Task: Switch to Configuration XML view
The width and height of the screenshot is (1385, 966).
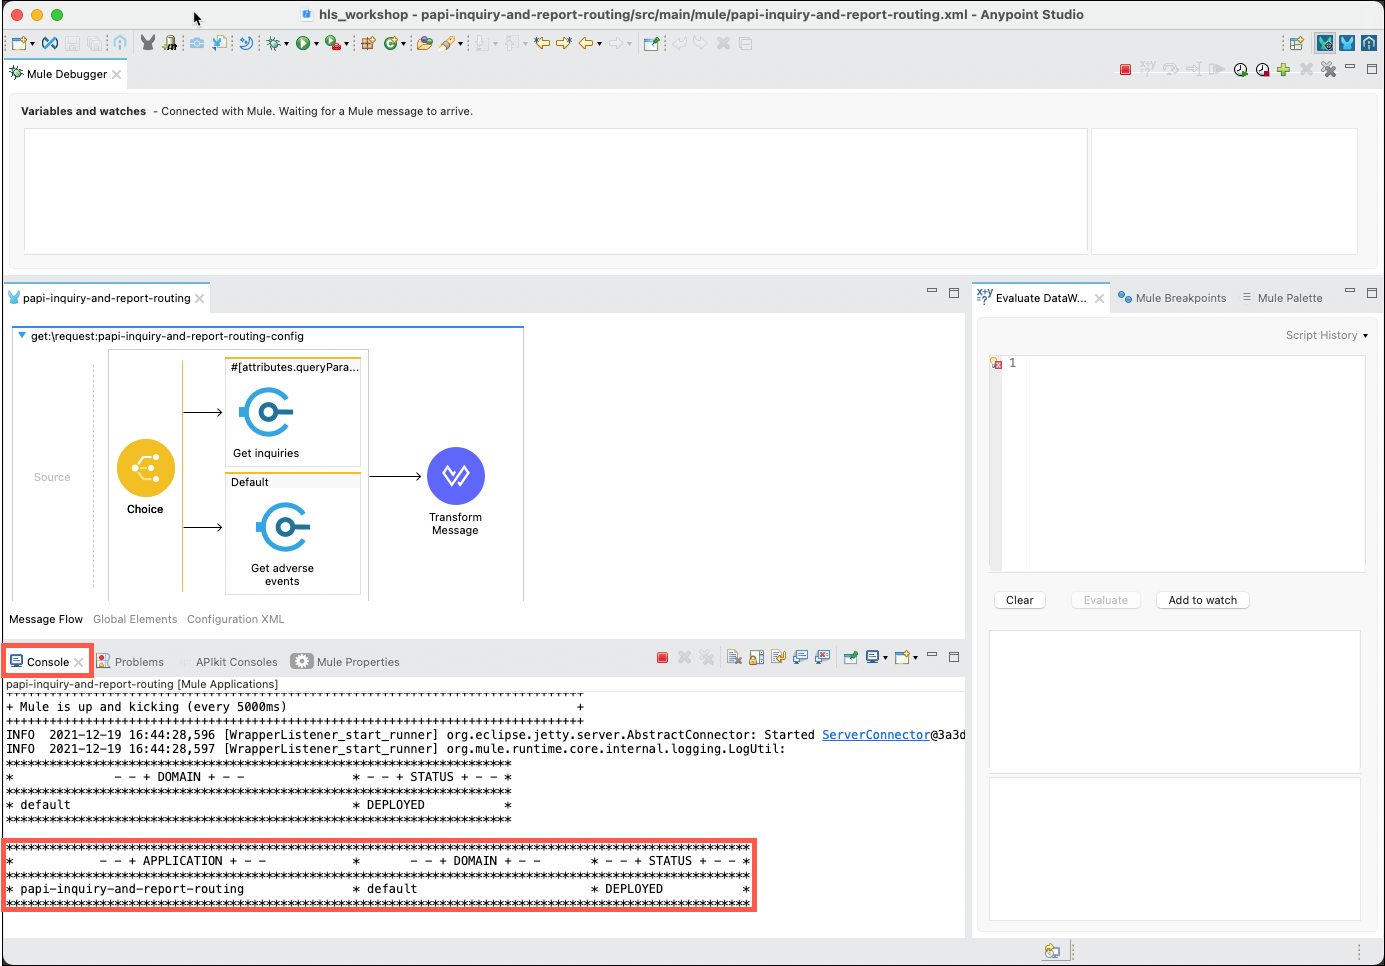Action: coord(236,619)
